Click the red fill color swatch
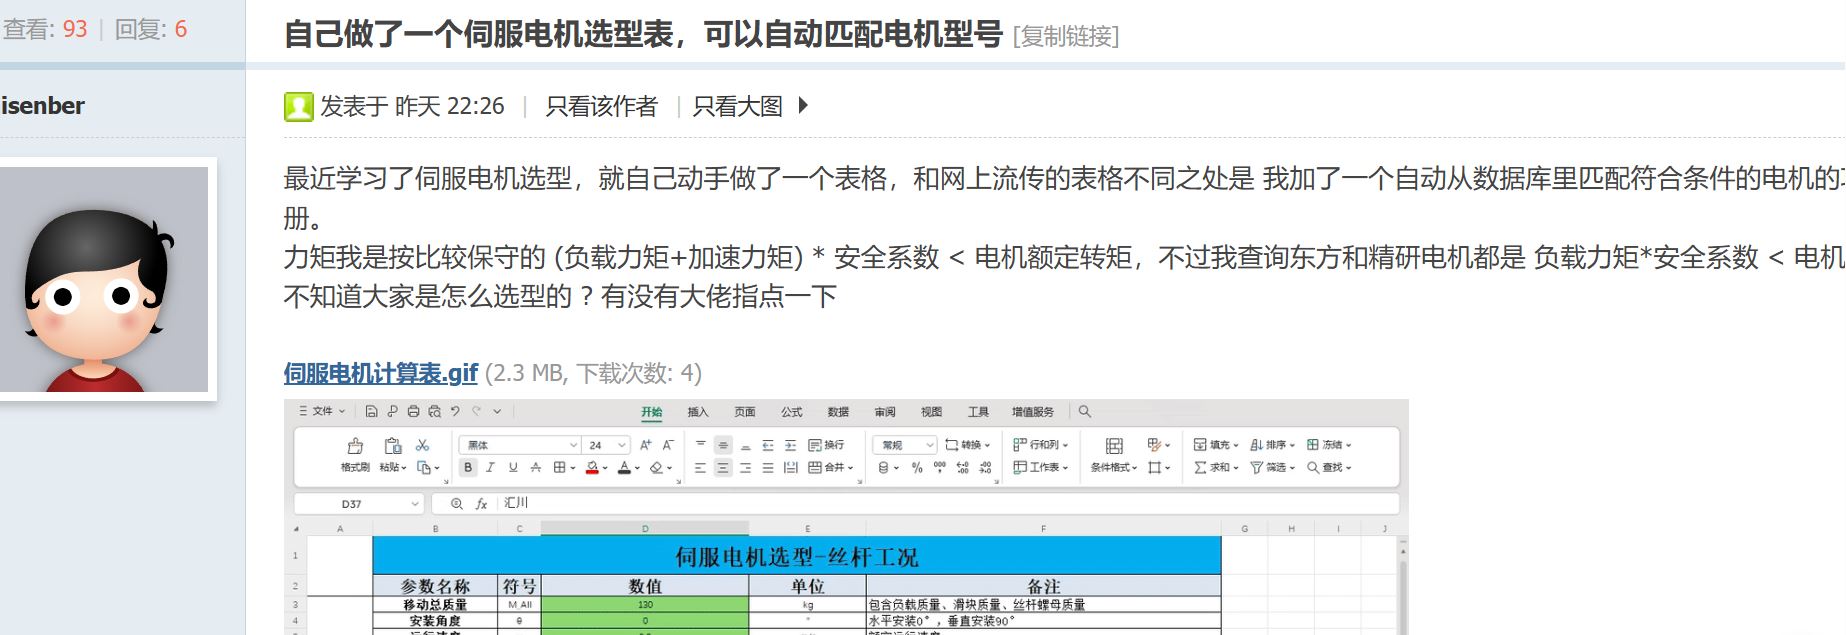Image resolution: width=1846 pixels, height=635 pixels. tap(591, 468)
